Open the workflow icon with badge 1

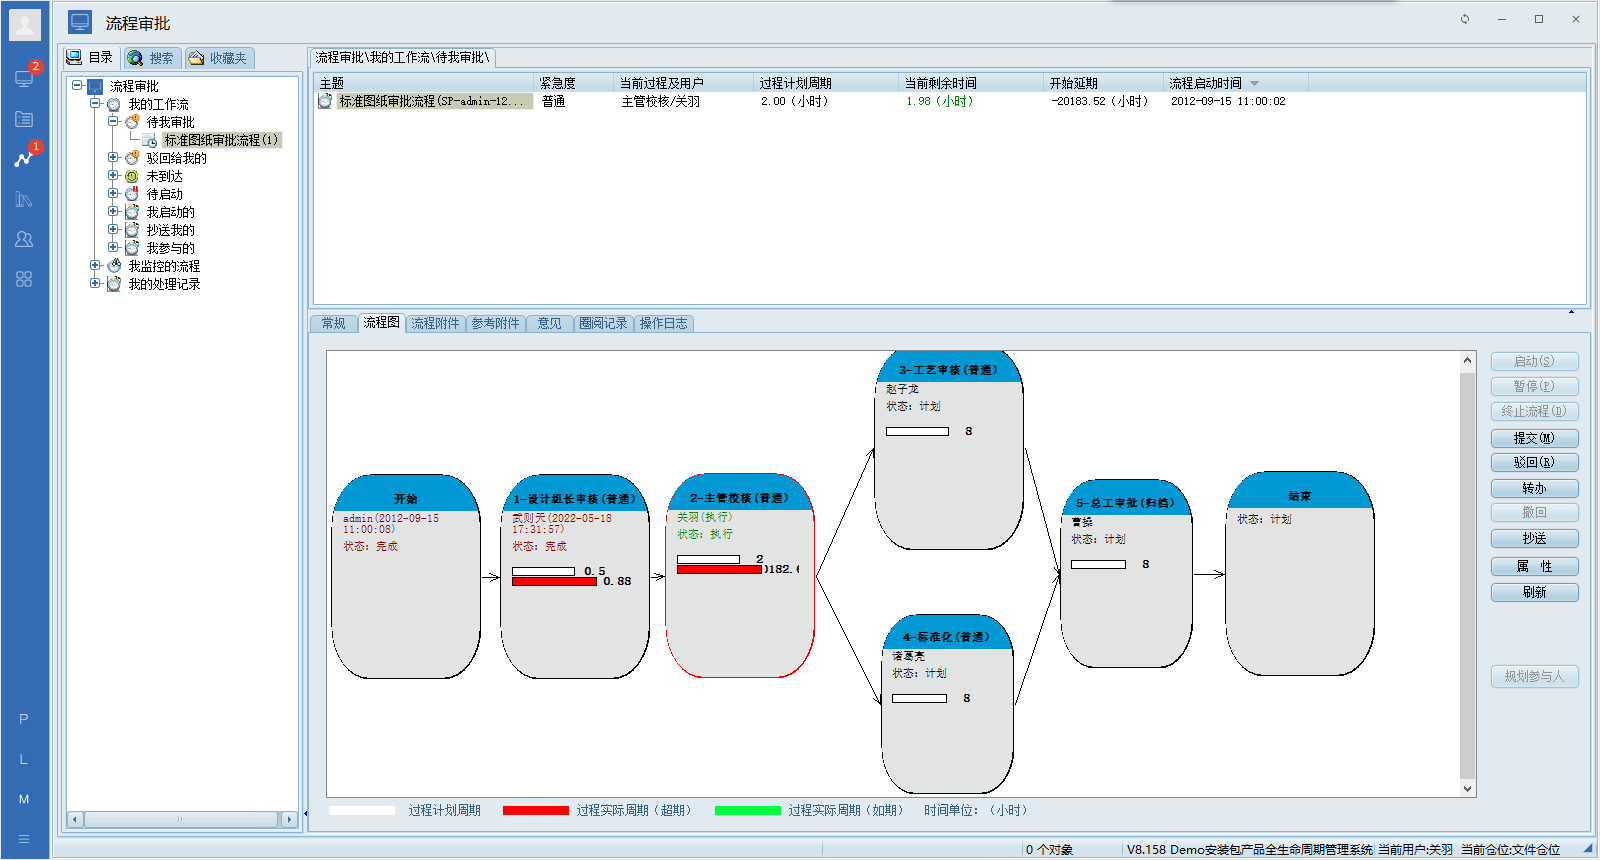(x=24, y=159)
